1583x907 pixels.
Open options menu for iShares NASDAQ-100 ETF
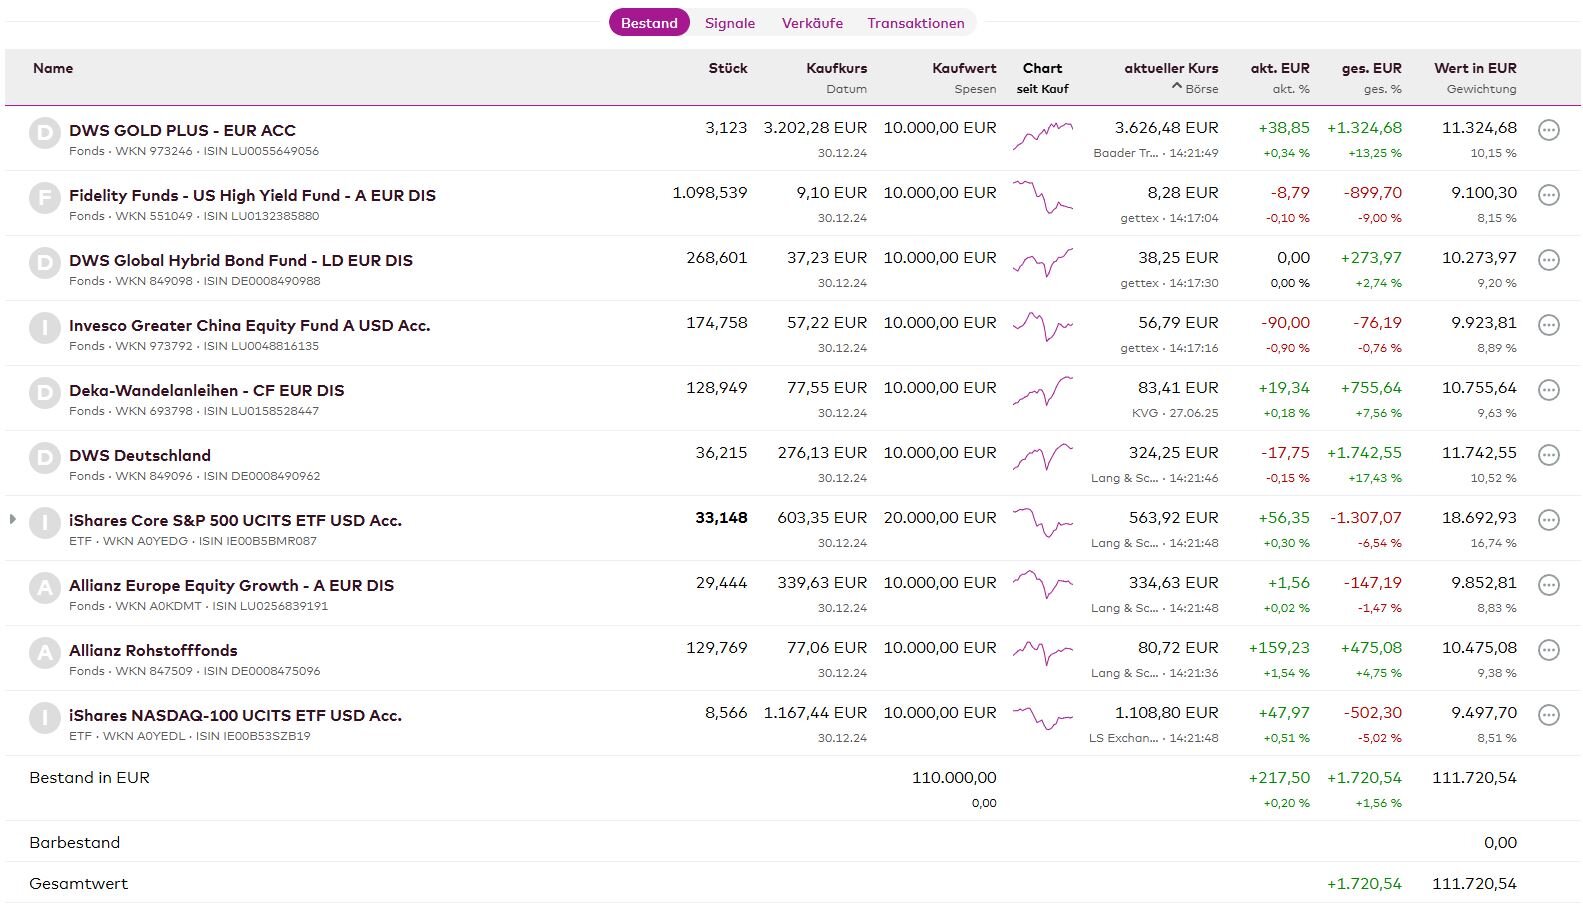pyautogui.click(x=1548, y=716)
